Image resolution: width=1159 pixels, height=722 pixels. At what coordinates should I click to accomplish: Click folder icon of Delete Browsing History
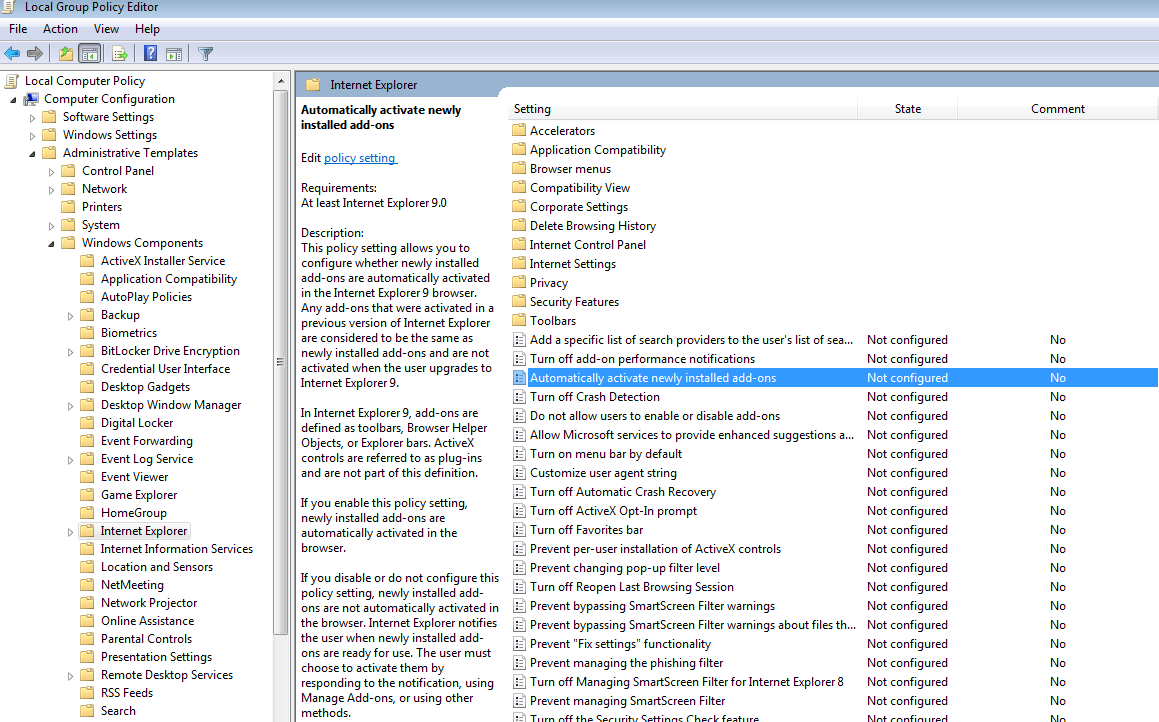point(519,225)
